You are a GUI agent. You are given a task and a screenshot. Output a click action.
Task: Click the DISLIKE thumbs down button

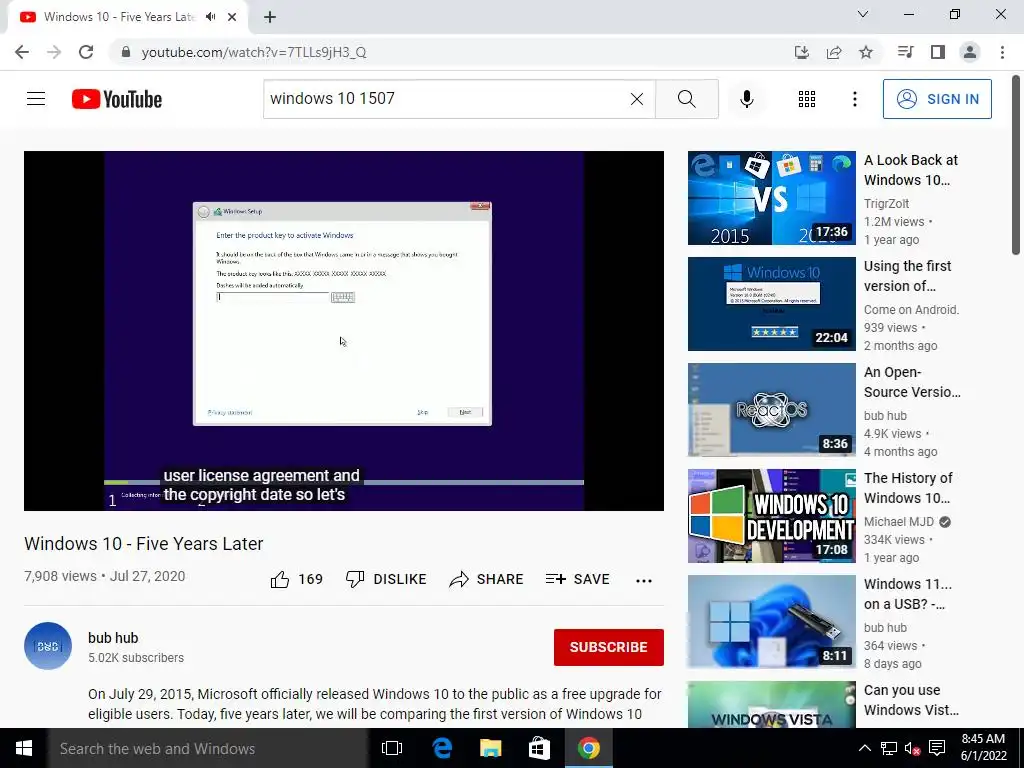click(x=386, y=579)
